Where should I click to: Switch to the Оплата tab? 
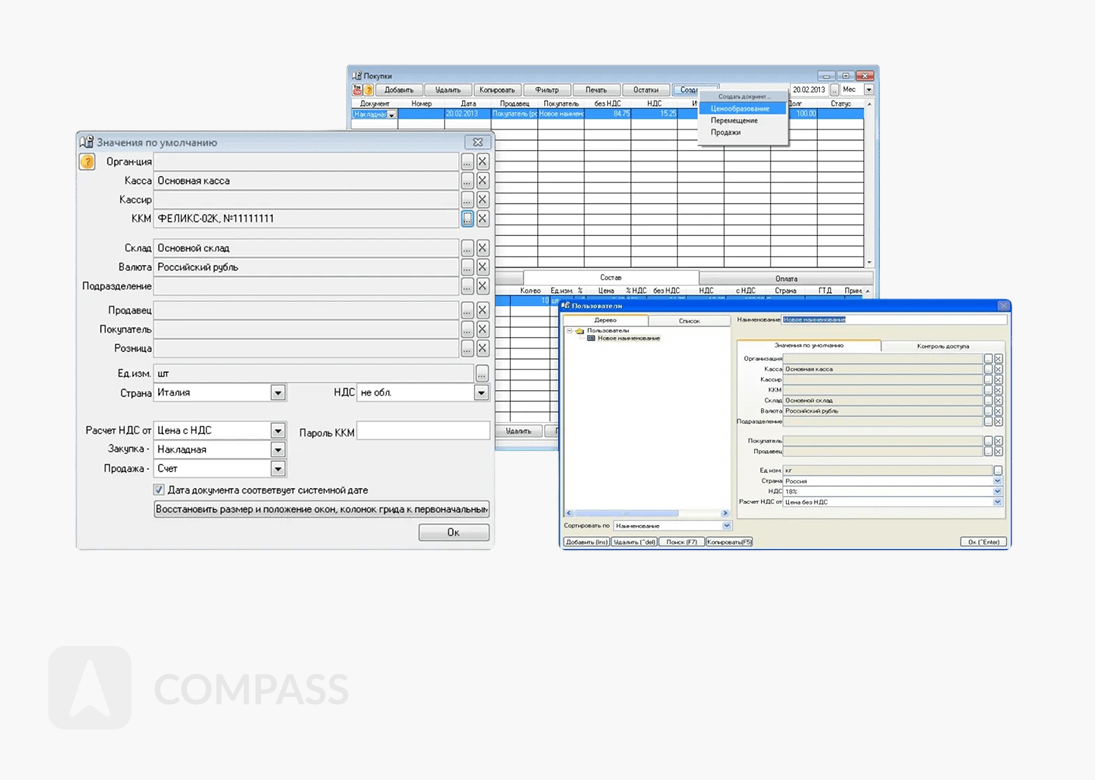tap(786, 279)
